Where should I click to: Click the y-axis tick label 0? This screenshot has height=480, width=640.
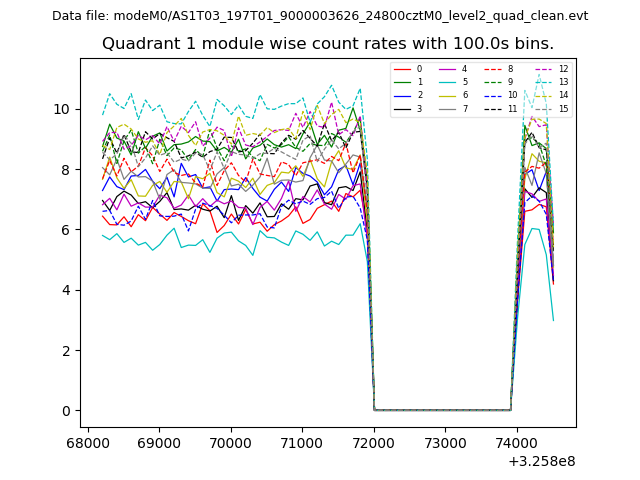[65, 411]
